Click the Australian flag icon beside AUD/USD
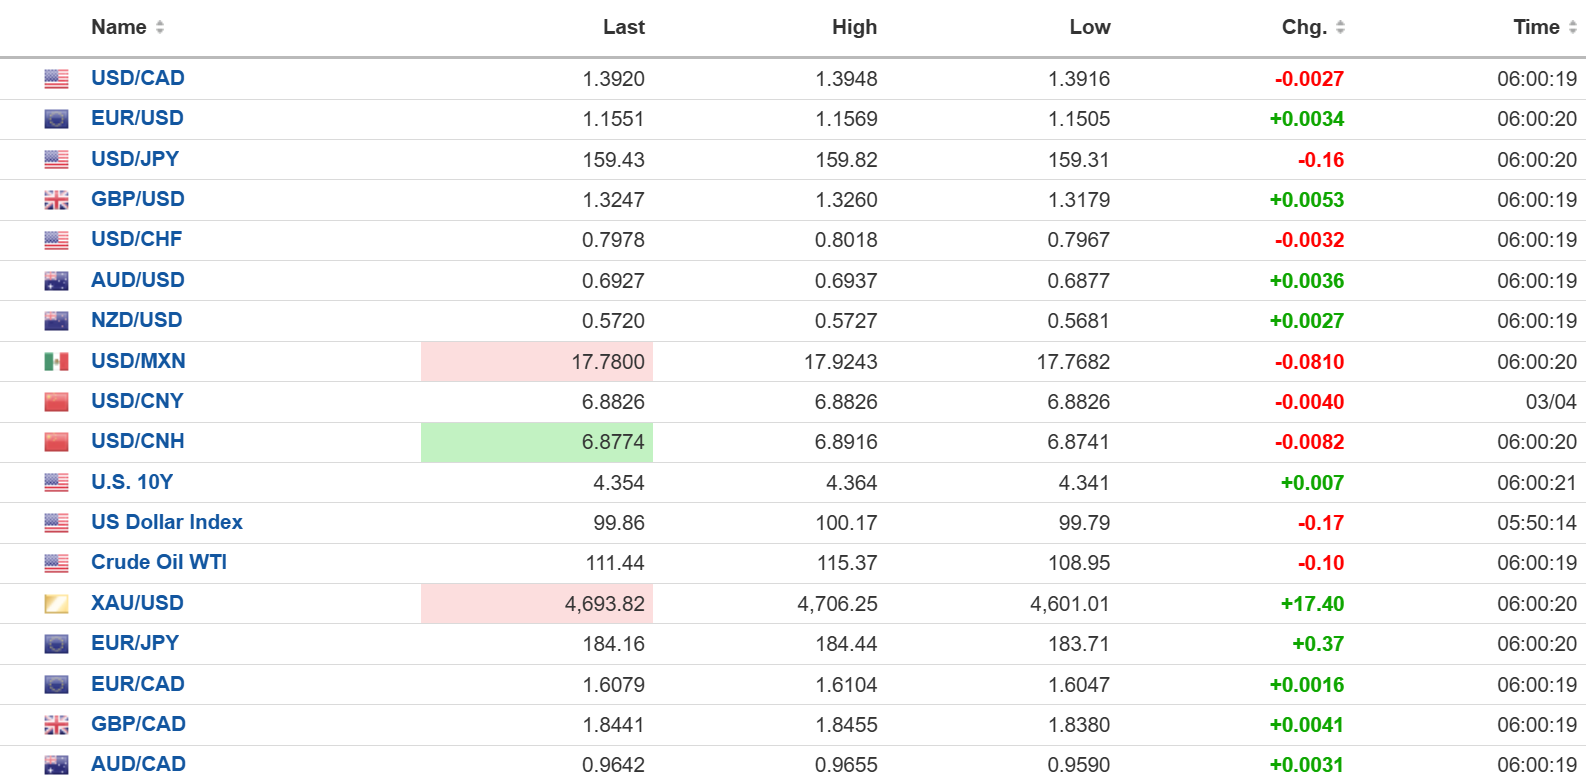This screenshot has width=1586, height=783. tap(57, 281)
